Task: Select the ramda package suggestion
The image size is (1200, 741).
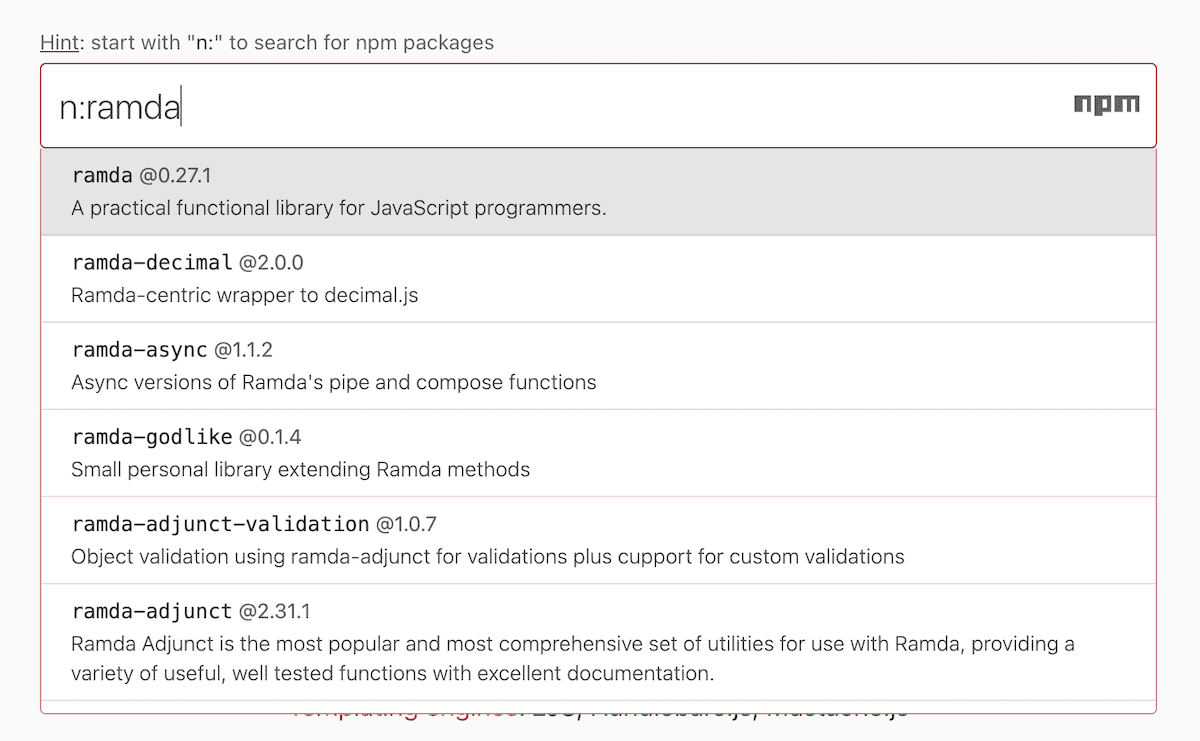Action: tap(102, 176)
